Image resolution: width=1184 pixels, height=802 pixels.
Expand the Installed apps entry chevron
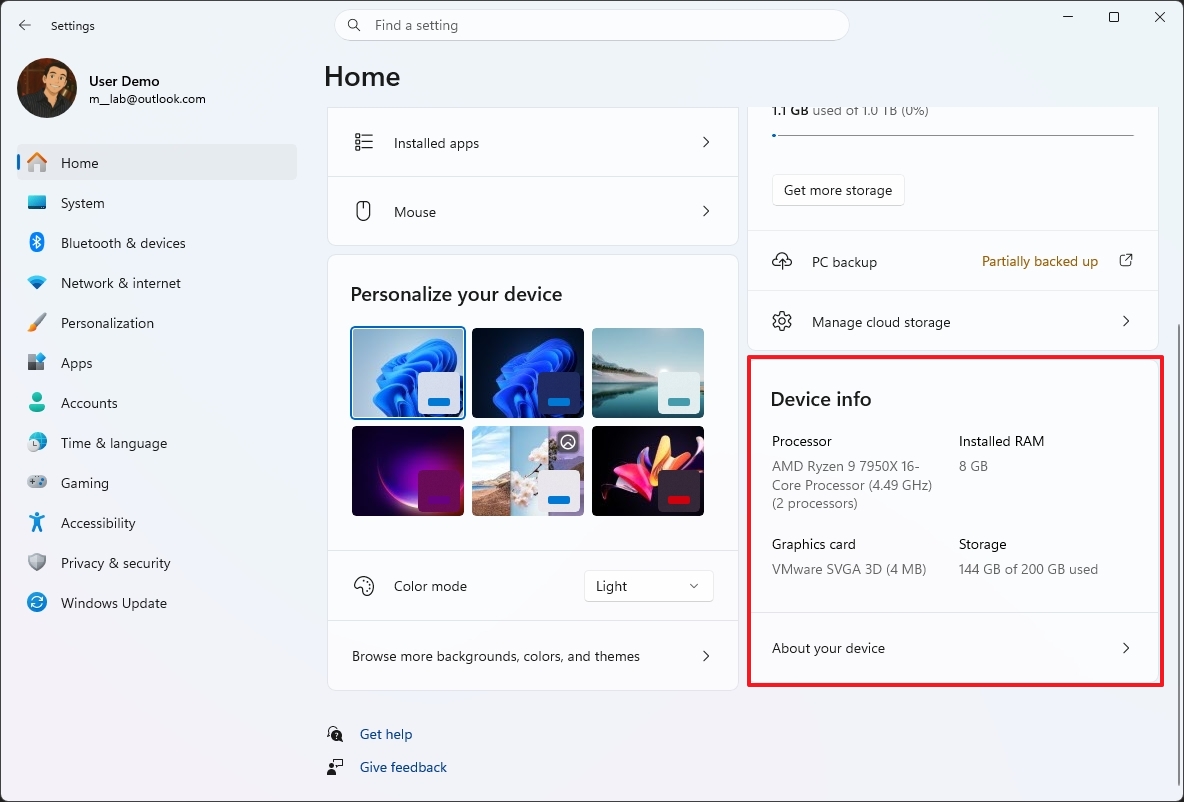(x=706, y=143)
